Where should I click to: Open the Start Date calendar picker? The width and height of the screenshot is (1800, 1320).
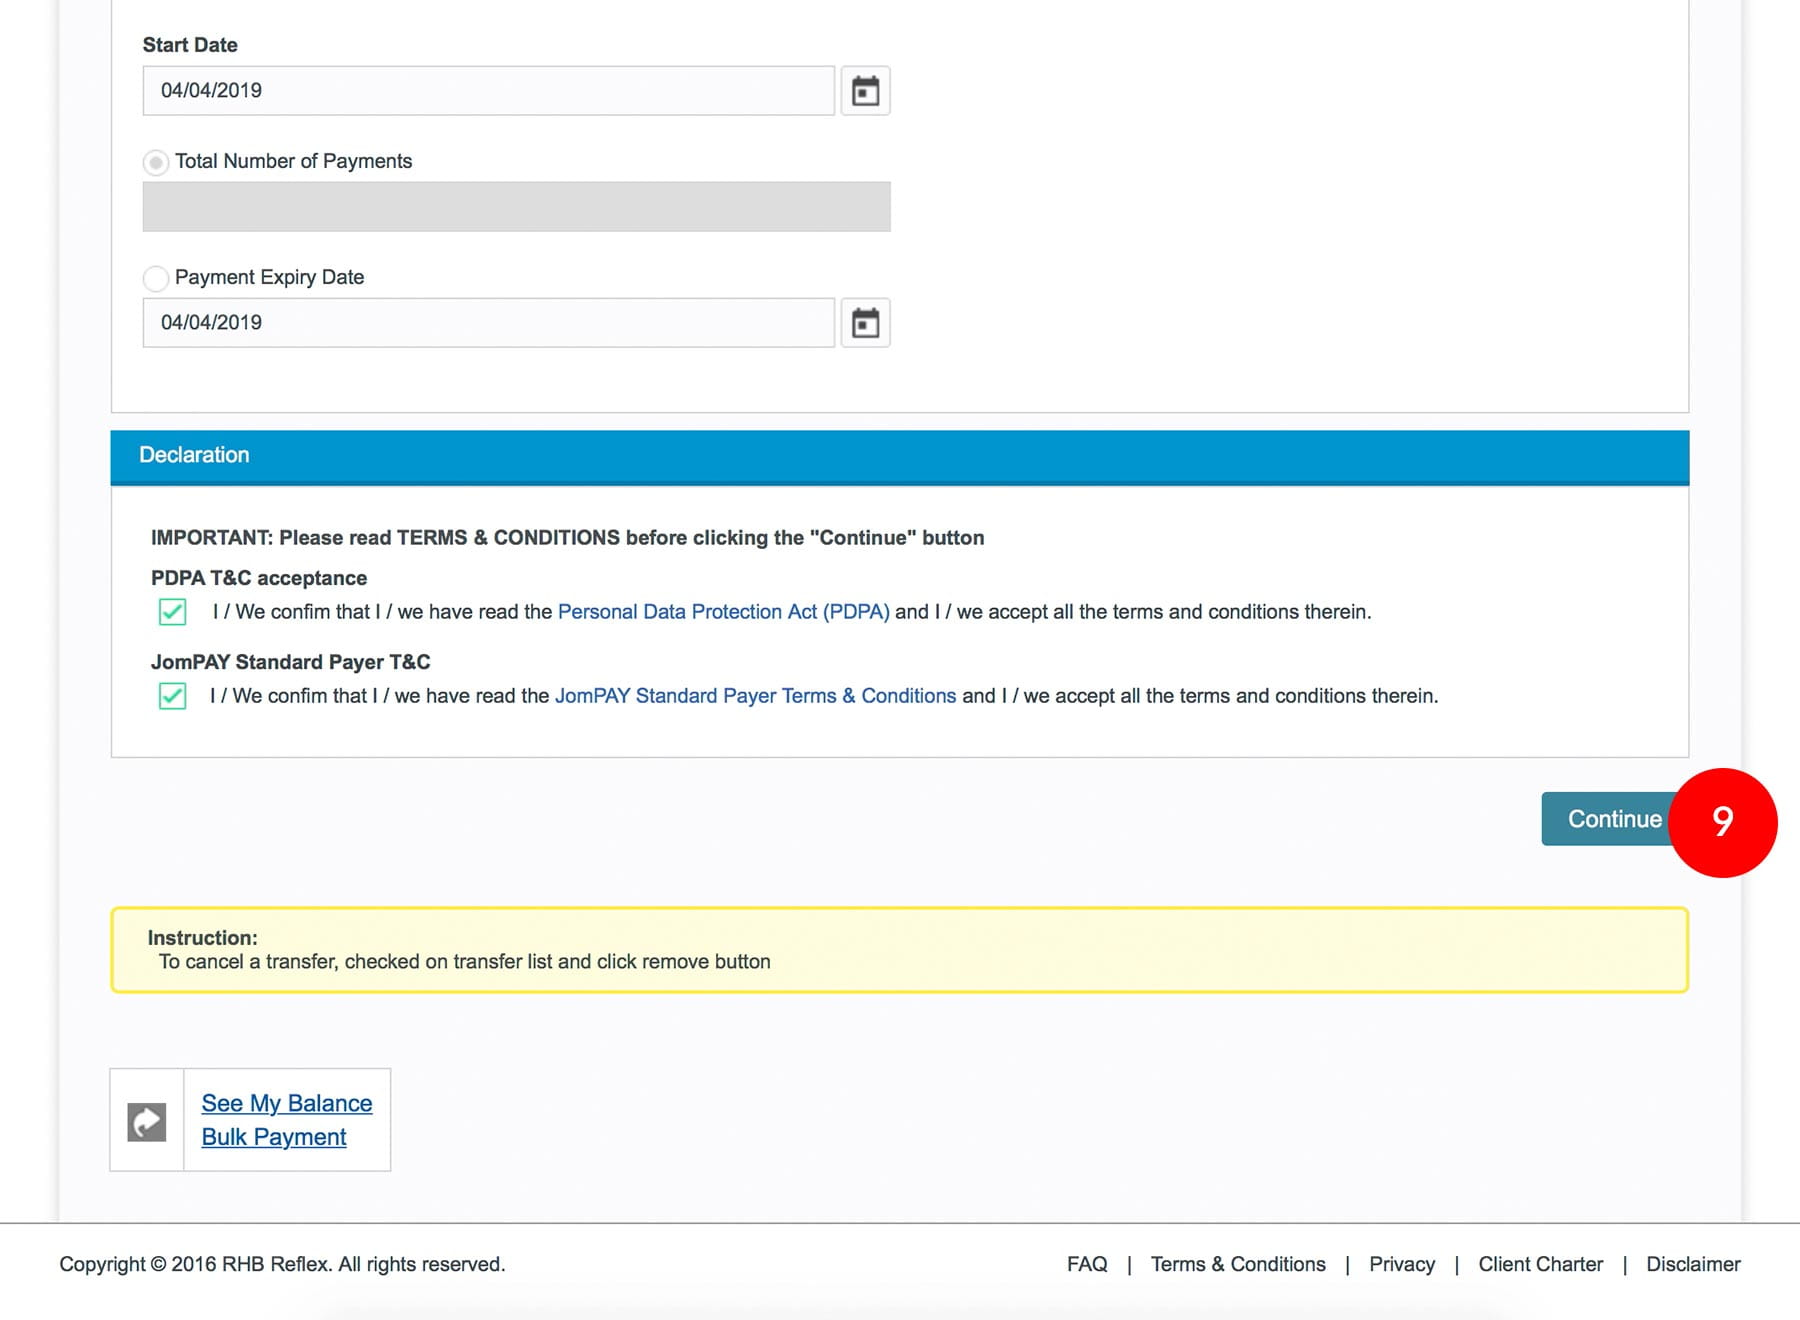tap(865, 91)
